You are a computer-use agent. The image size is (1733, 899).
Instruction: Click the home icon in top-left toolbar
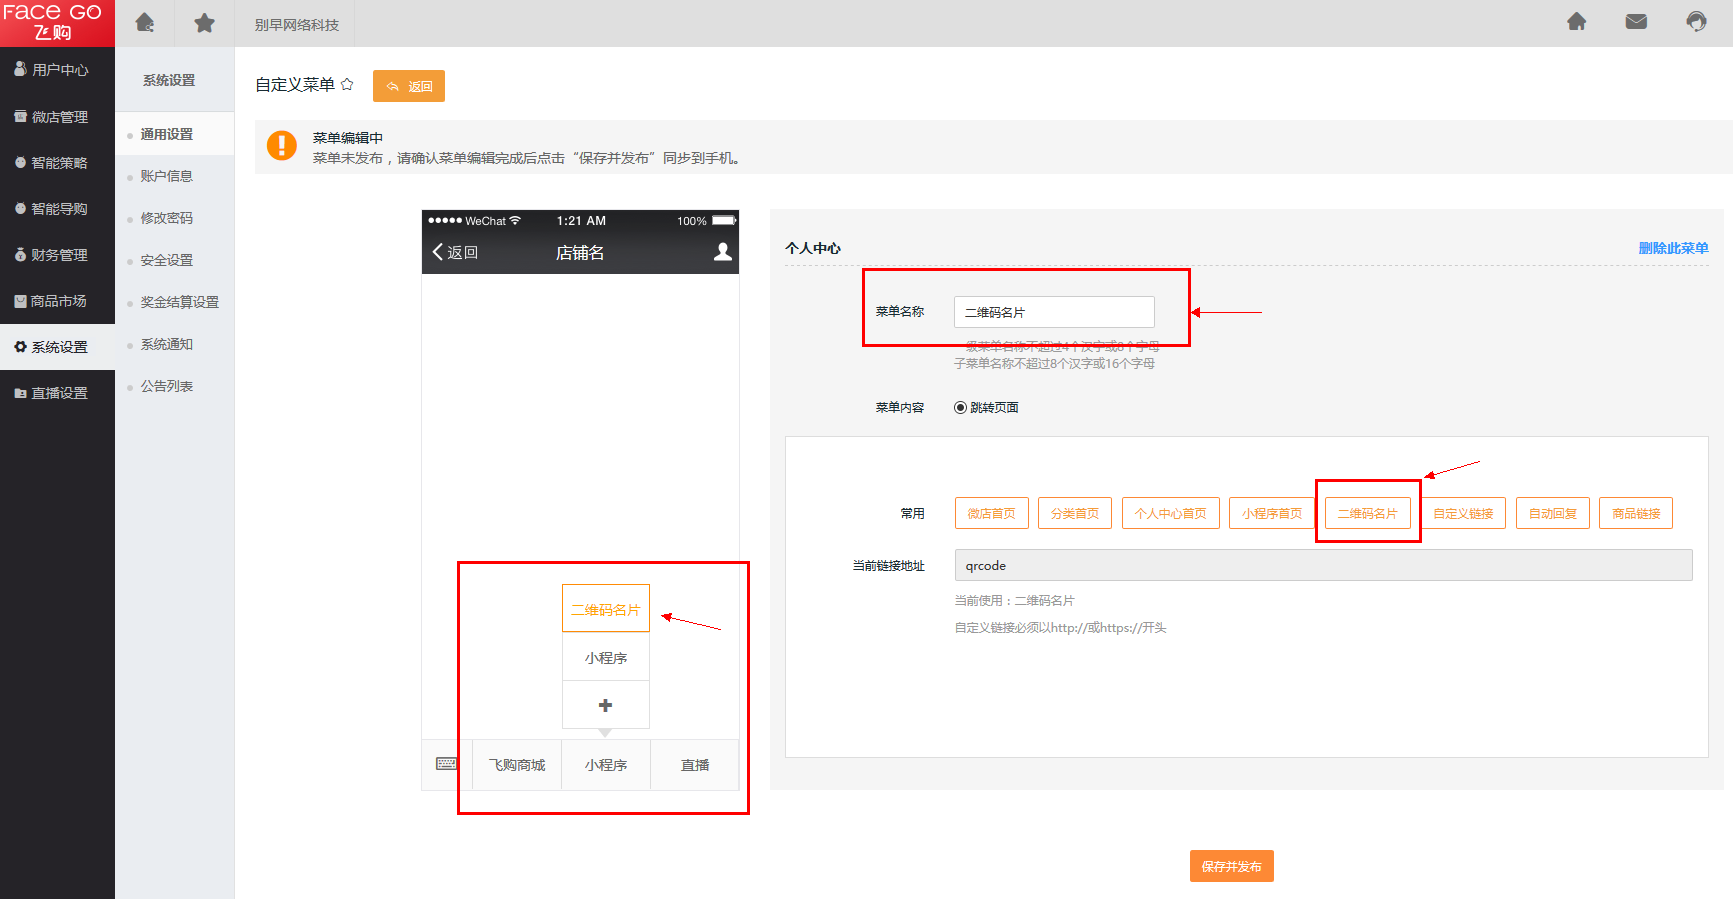(145, 23)
